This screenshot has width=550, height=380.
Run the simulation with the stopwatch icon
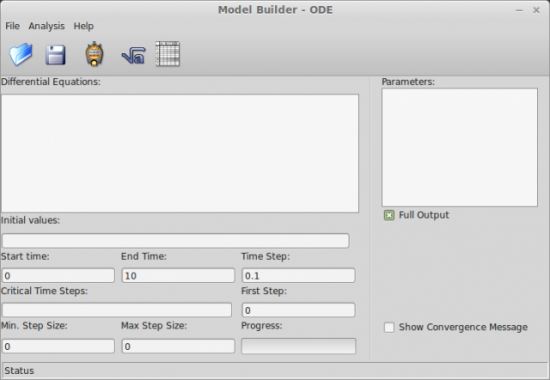(94, 54)
